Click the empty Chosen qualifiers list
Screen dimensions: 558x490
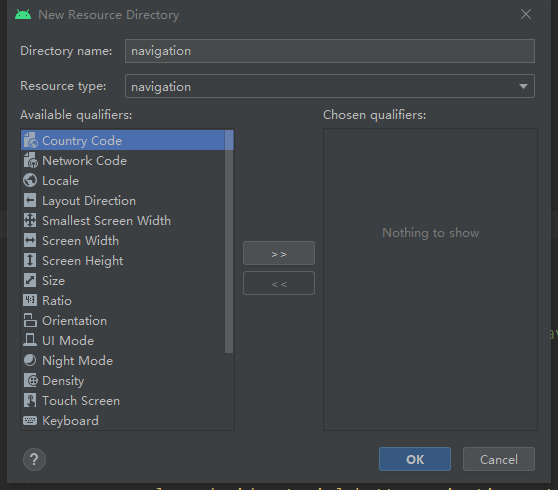430,279
